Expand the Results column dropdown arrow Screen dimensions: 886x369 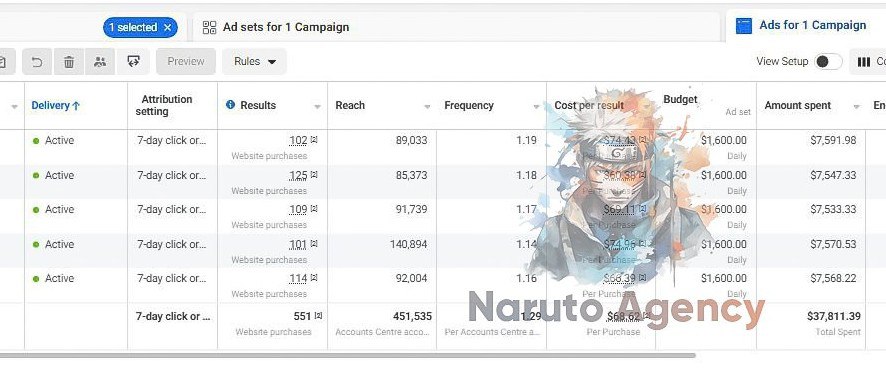[x=318, y=106]
